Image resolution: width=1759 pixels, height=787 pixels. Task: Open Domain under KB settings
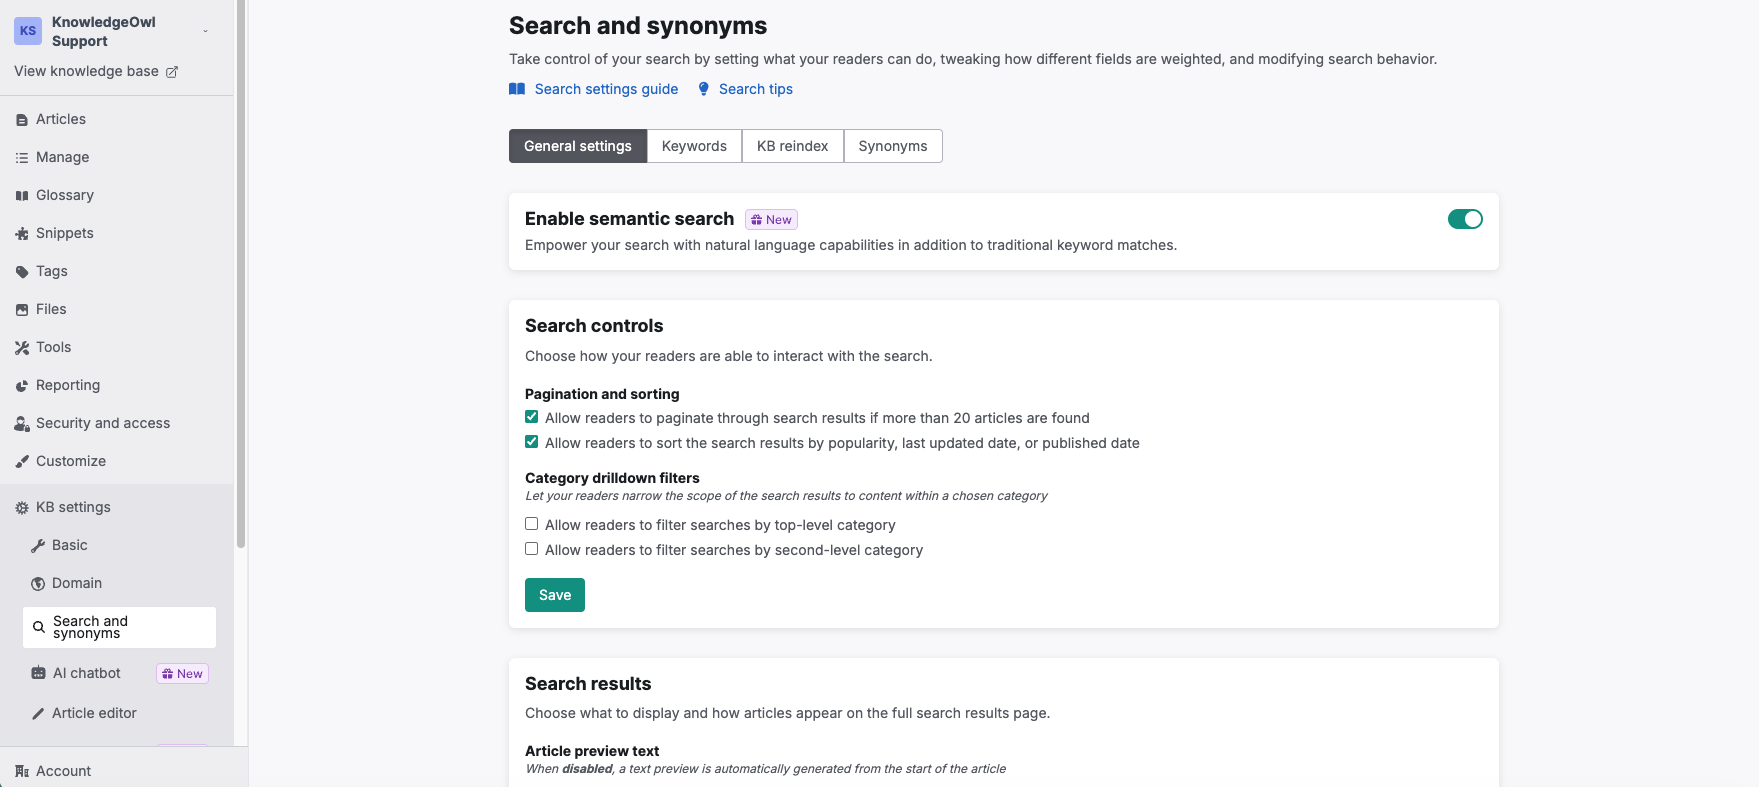tap(77, 583)
